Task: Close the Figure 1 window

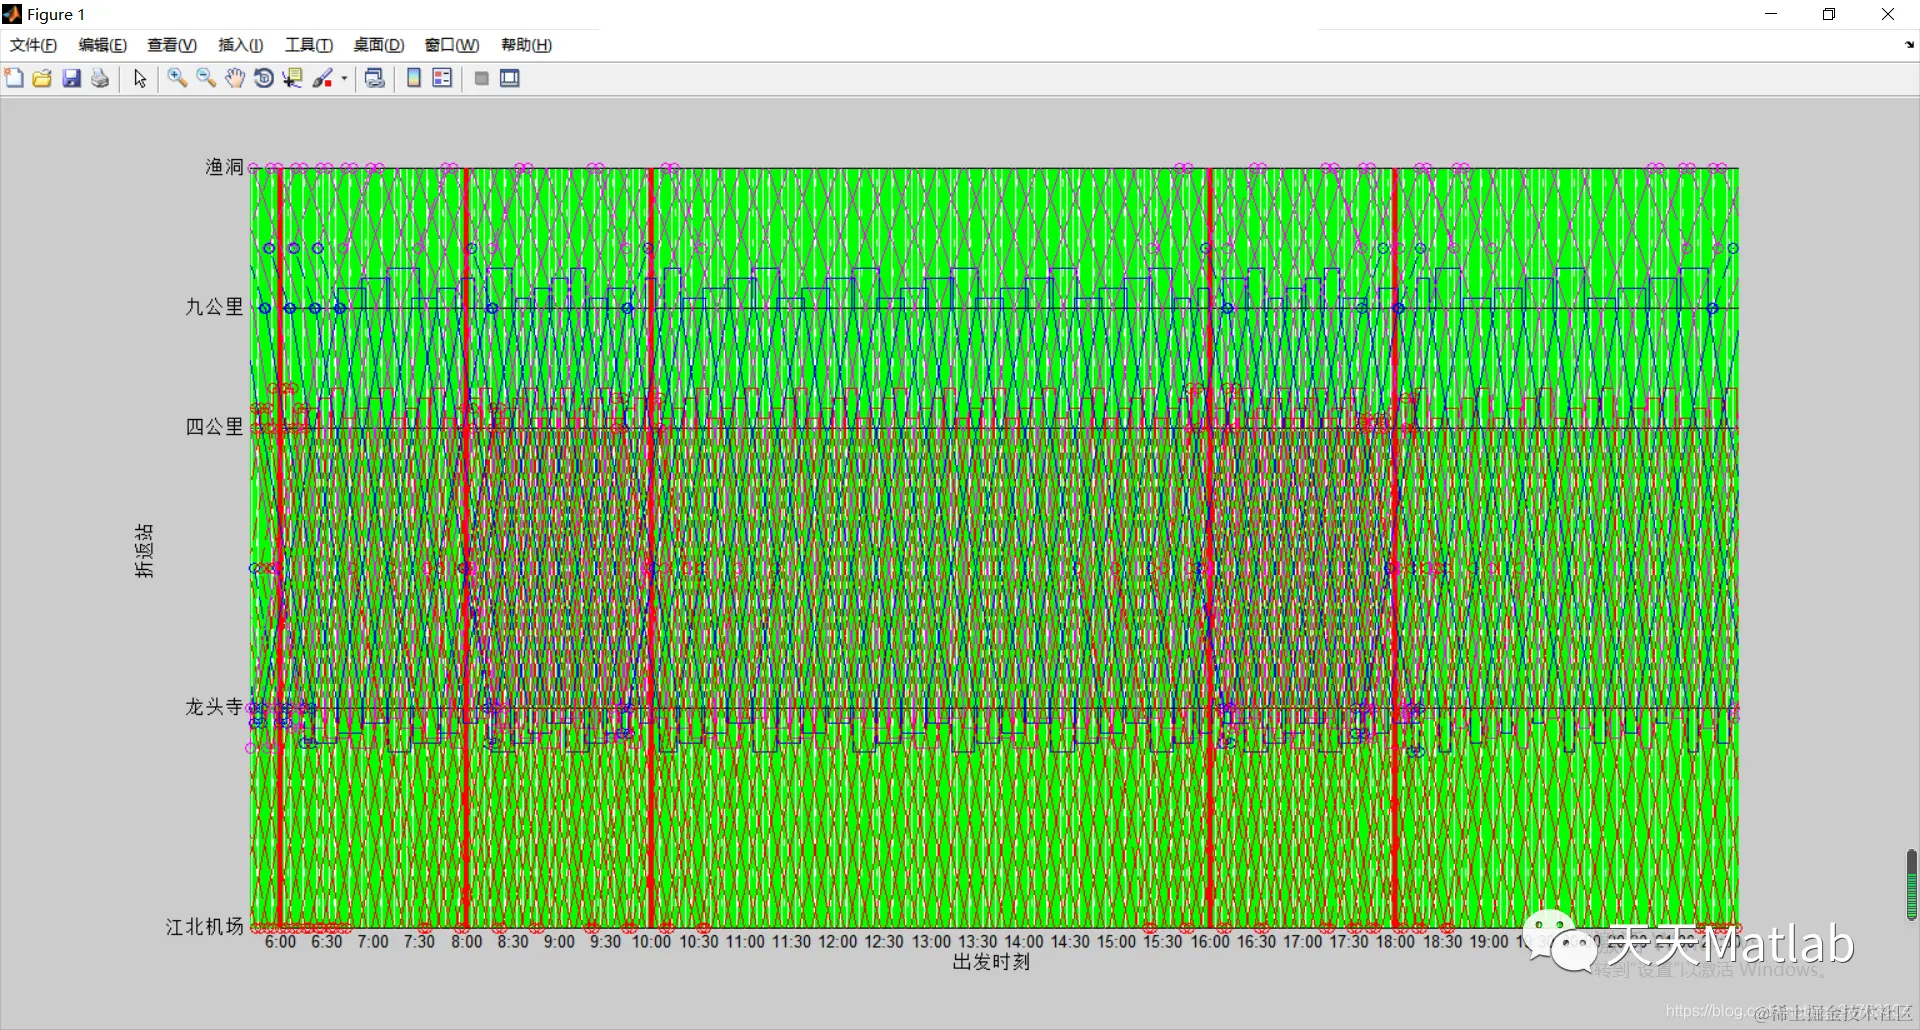Action: [x=1888, y=14]
